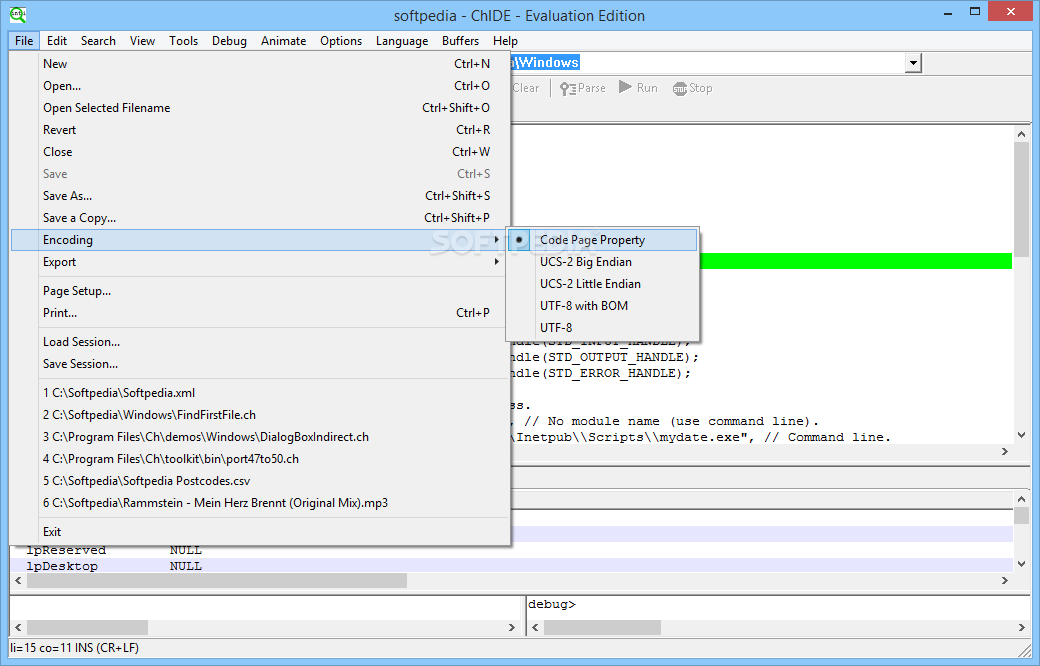Click editor vertical scrollbar down arrow

tap(1021, 436)
